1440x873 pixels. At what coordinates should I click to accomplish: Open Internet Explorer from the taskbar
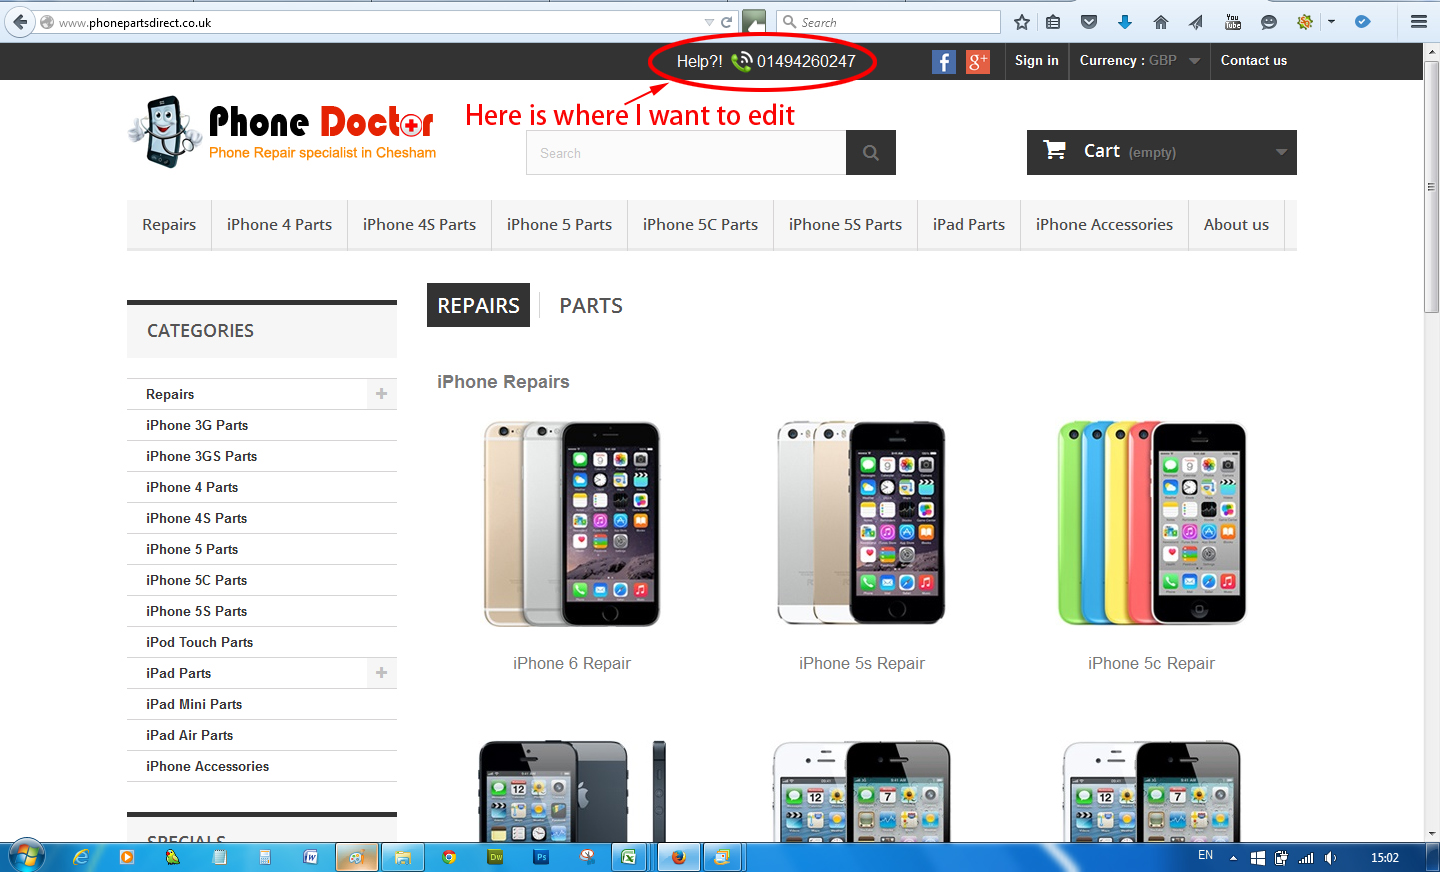click(81, 857)
